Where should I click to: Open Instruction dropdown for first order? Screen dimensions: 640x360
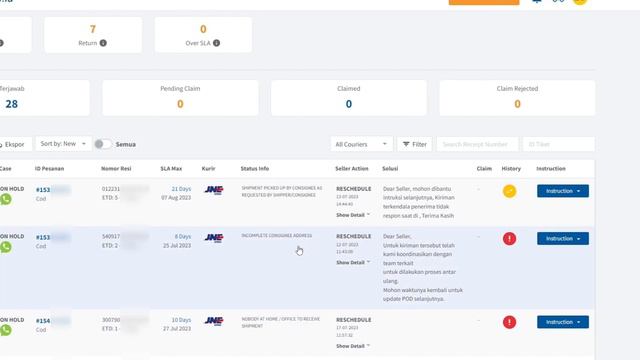(x=563, y=191)
